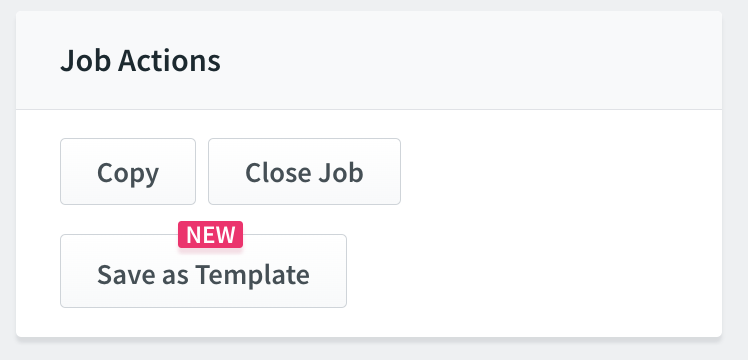The image size is (748, 360).
Task: Choose Close Job from the Job Actions
Action: point(304,172)
